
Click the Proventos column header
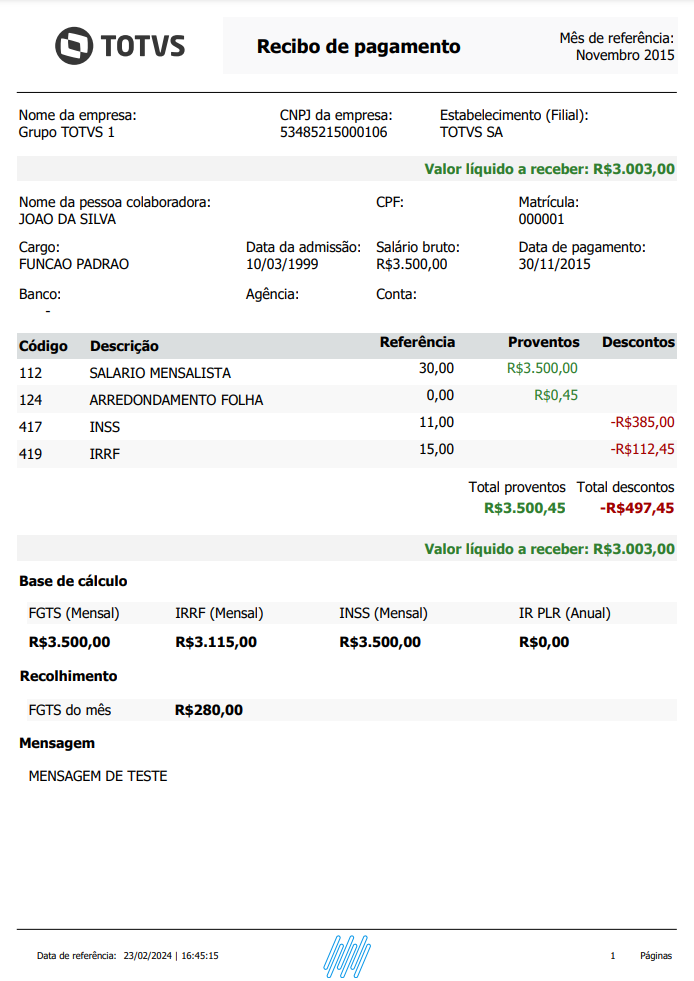coord(543,342)
